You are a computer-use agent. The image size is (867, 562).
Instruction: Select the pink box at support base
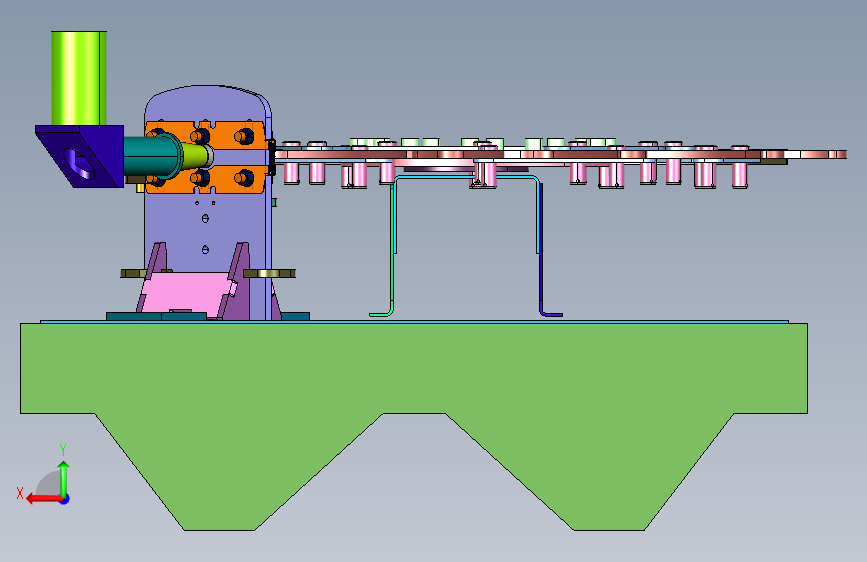pyautogui.click(x=187, y=292)
